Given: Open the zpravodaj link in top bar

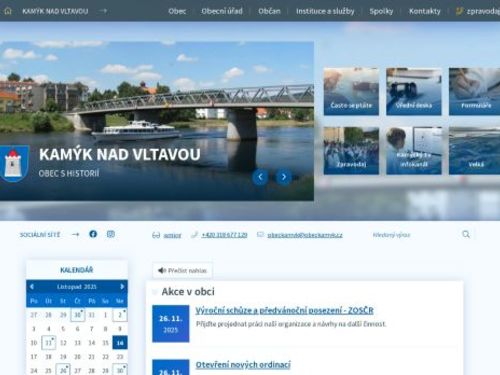Looking at the screenshot, I should click(478, 11).
